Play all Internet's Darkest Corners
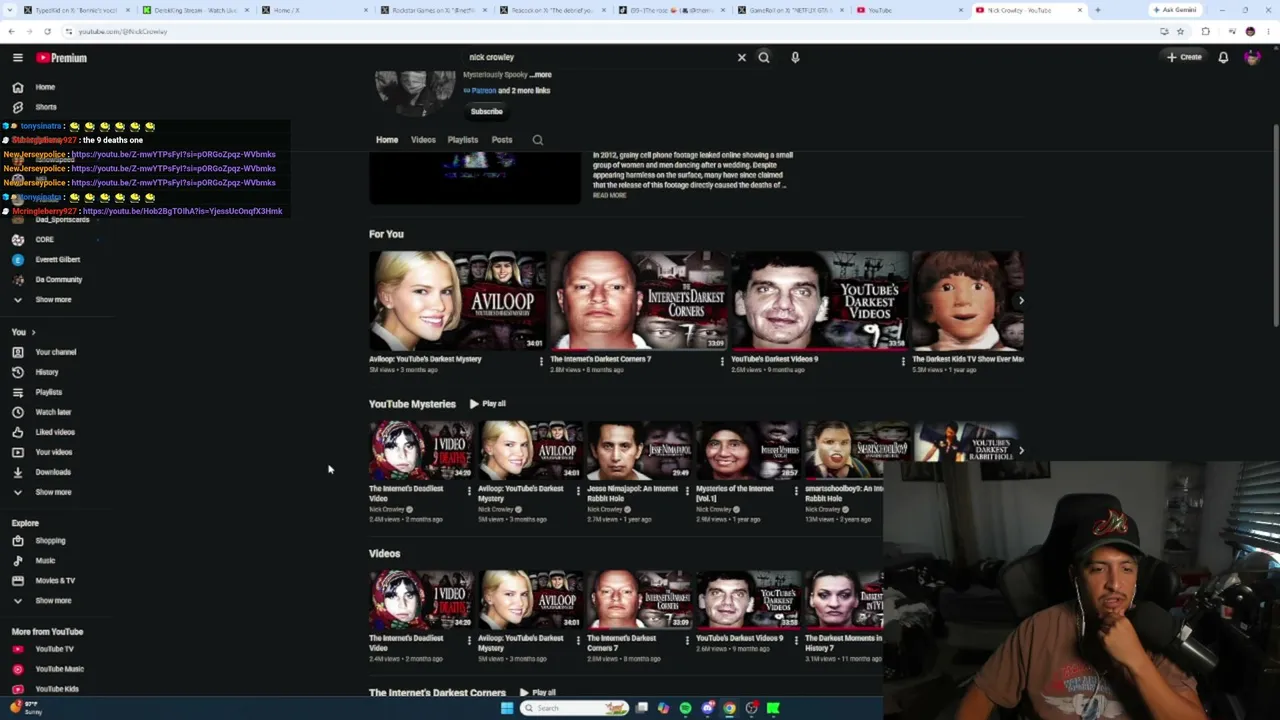This screenshot has width=1280, height=720. pos(538,692)
